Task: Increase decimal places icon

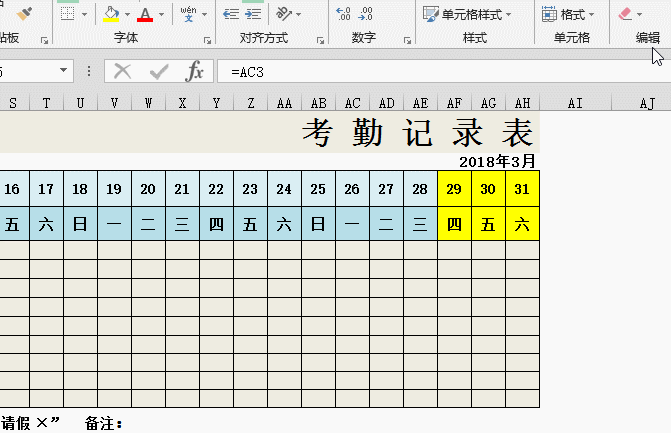Action: pyautogui.click(x=343, y=14)
